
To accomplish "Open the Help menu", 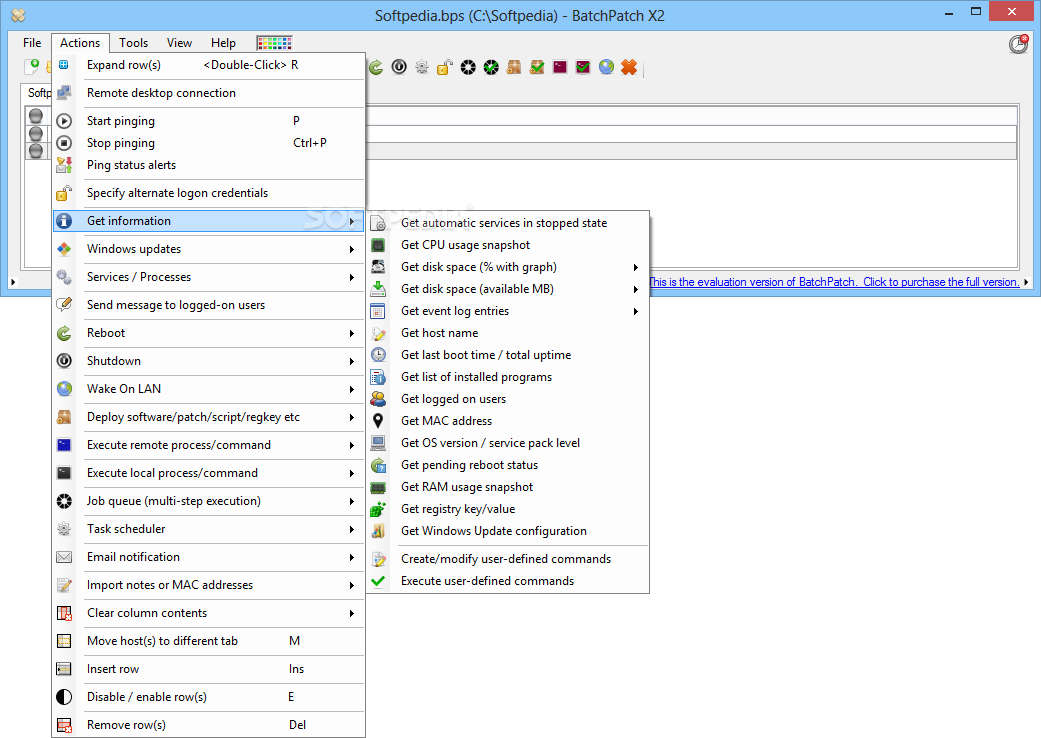I will pos(223,42).
